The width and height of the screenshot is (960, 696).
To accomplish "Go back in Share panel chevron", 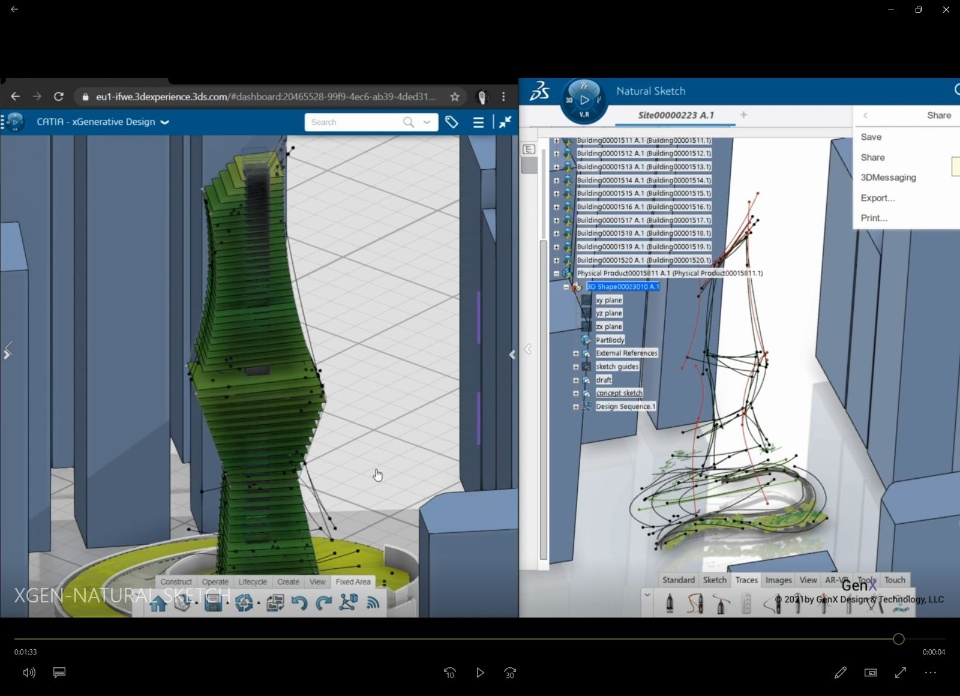I will pyautogui.click(x=865, y=115).
